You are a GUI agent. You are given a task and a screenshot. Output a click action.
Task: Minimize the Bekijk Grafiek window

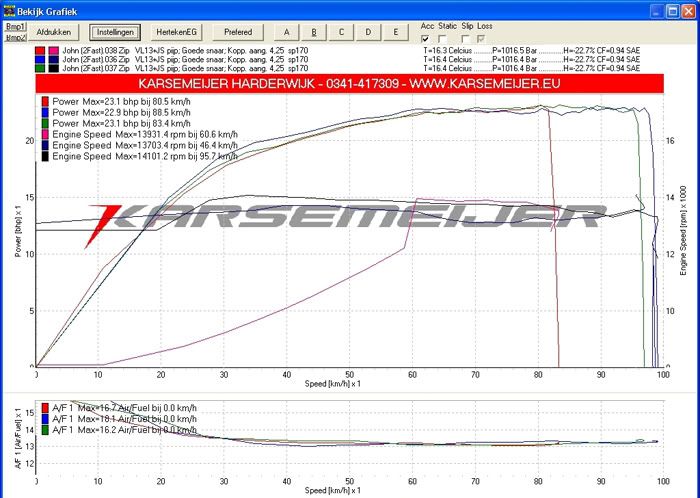656,11
